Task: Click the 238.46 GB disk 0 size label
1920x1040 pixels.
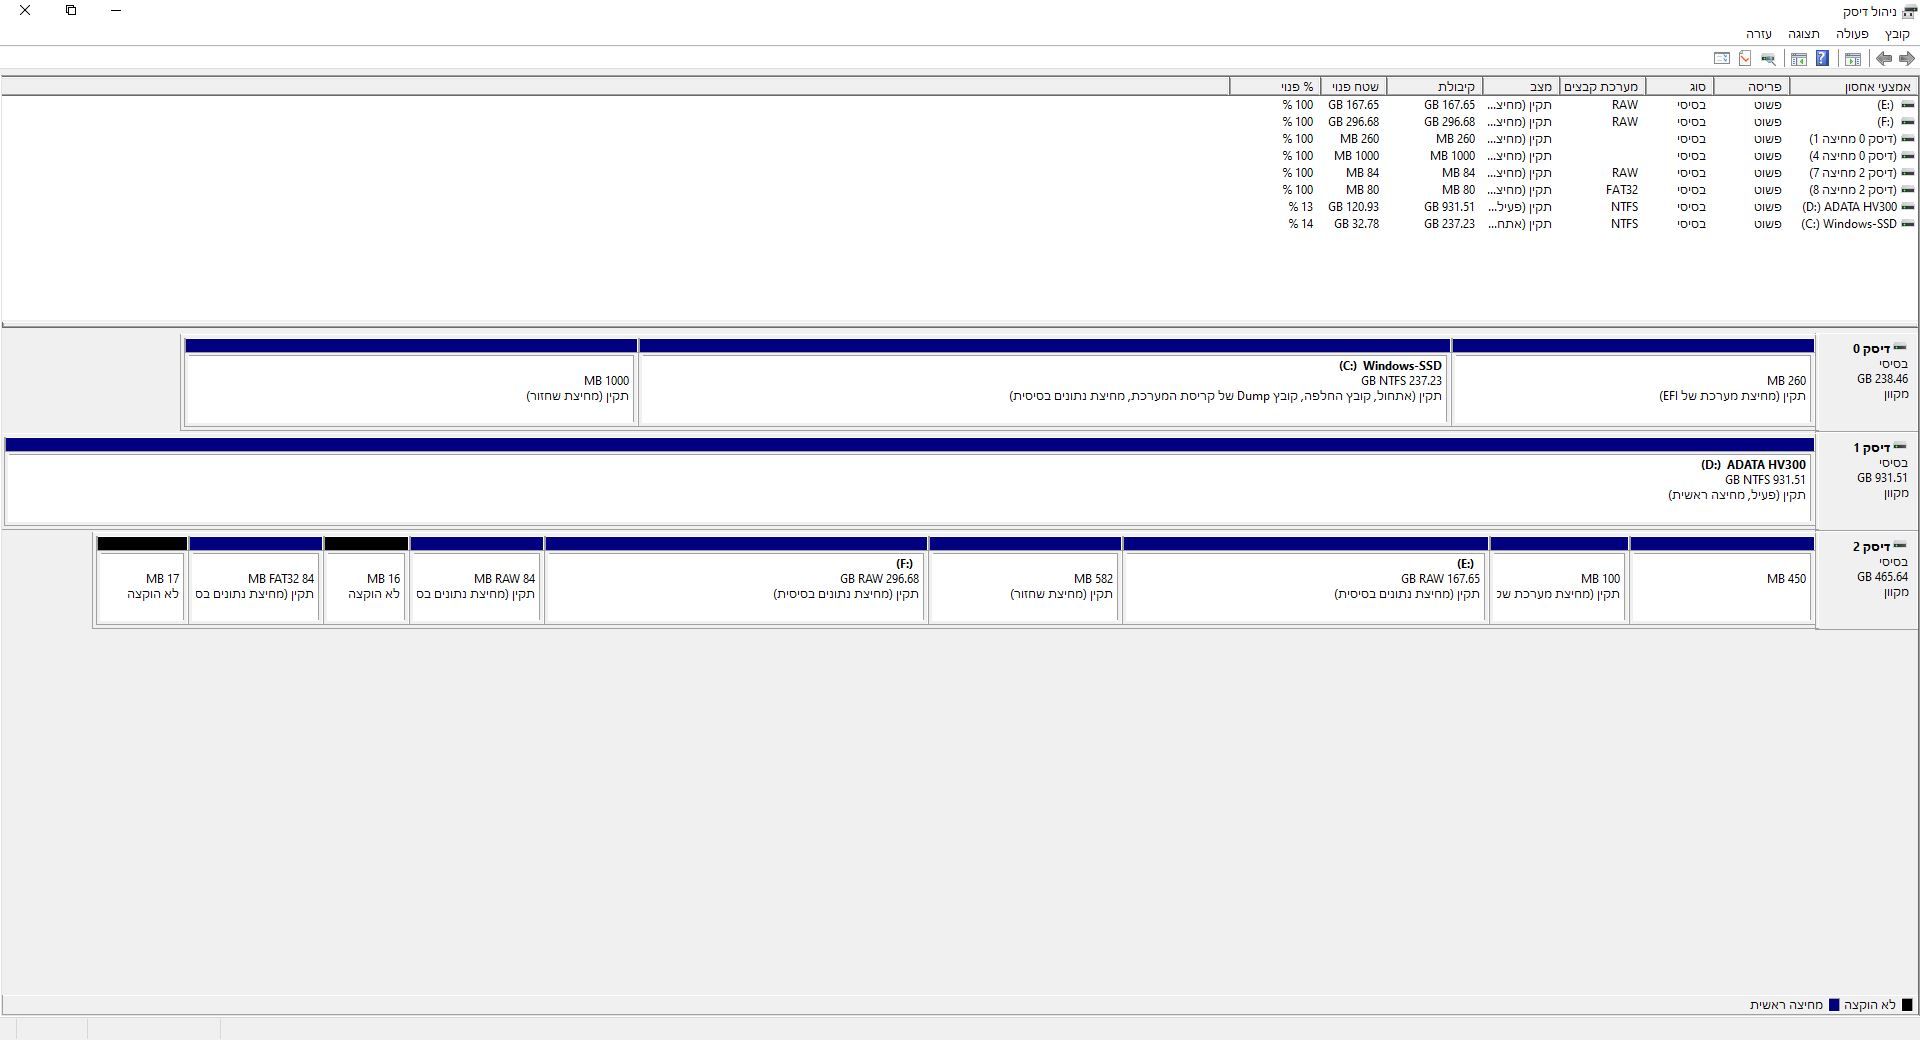Action: click(x=1882, y=379)
